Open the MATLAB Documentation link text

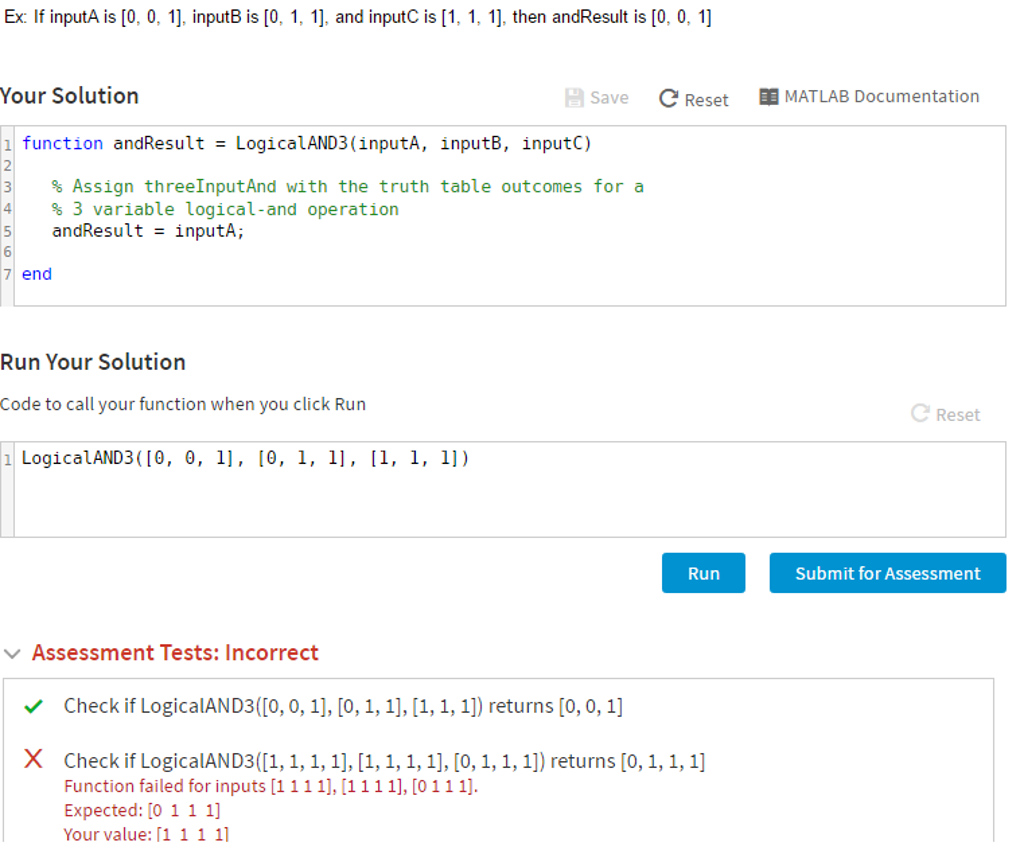point(881,97)
